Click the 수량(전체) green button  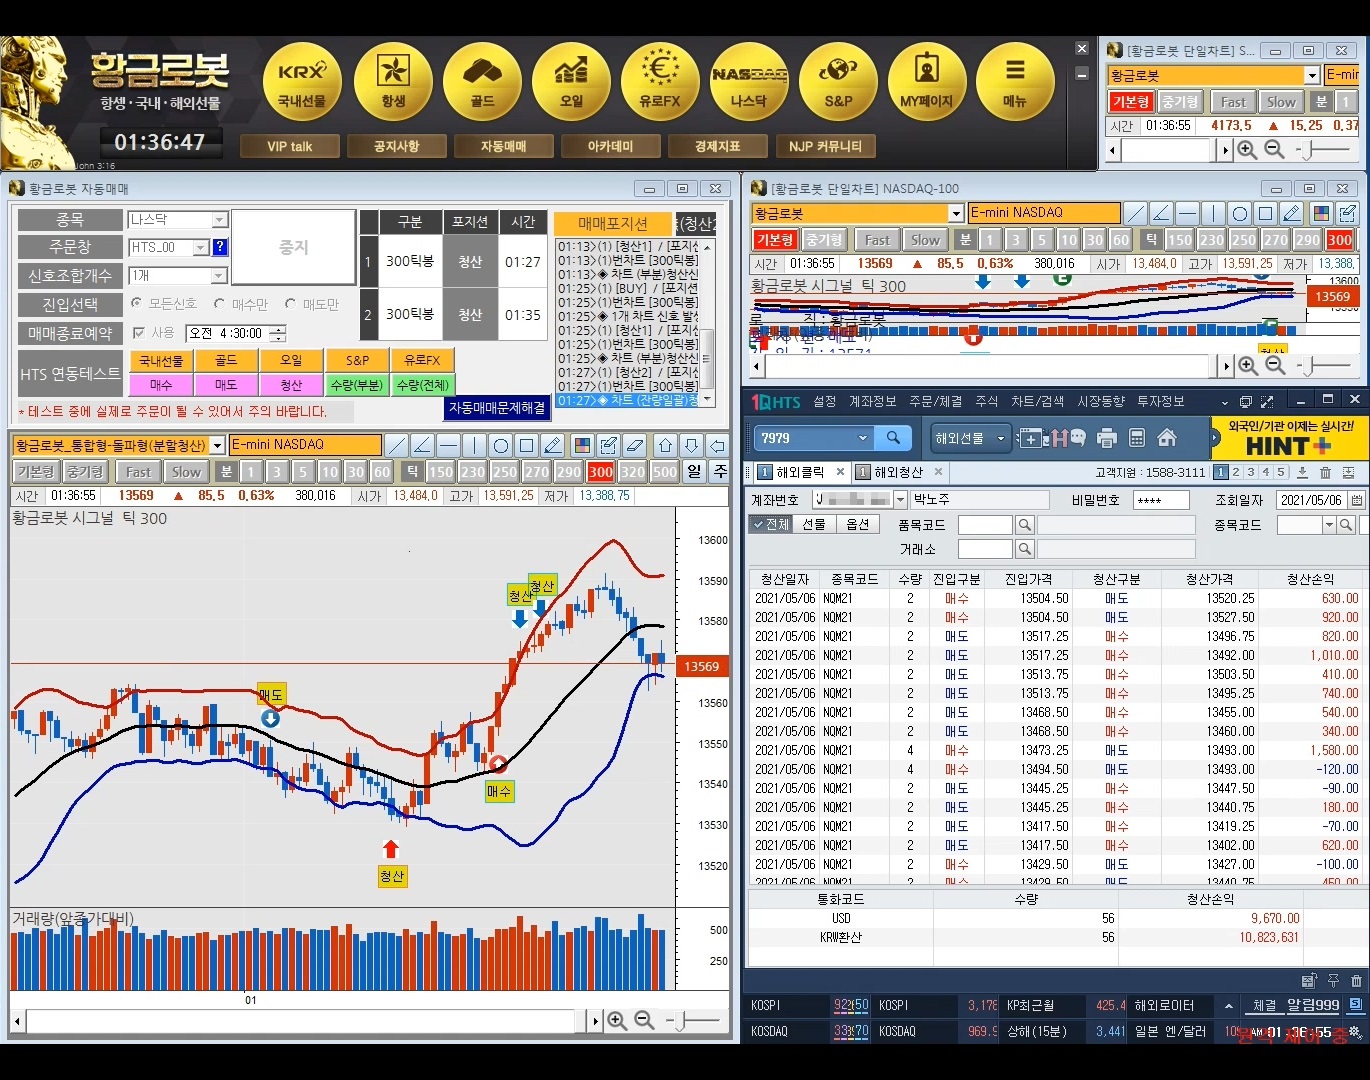(423, 385)
